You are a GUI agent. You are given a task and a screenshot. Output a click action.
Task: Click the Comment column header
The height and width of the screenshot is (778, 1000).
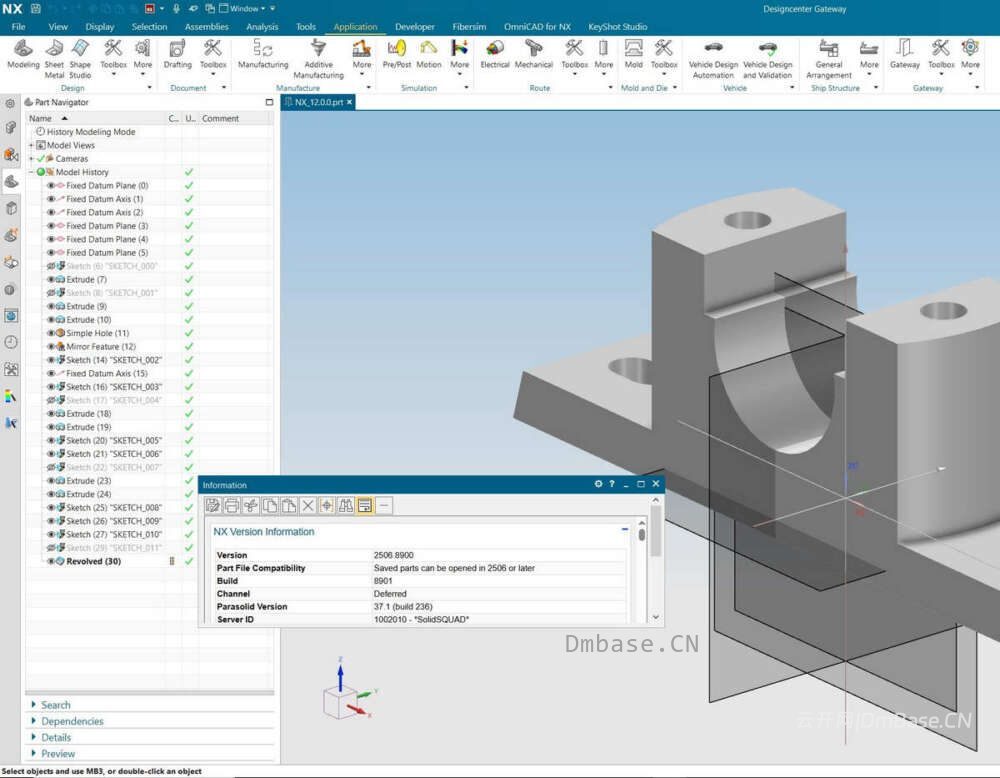236,119
